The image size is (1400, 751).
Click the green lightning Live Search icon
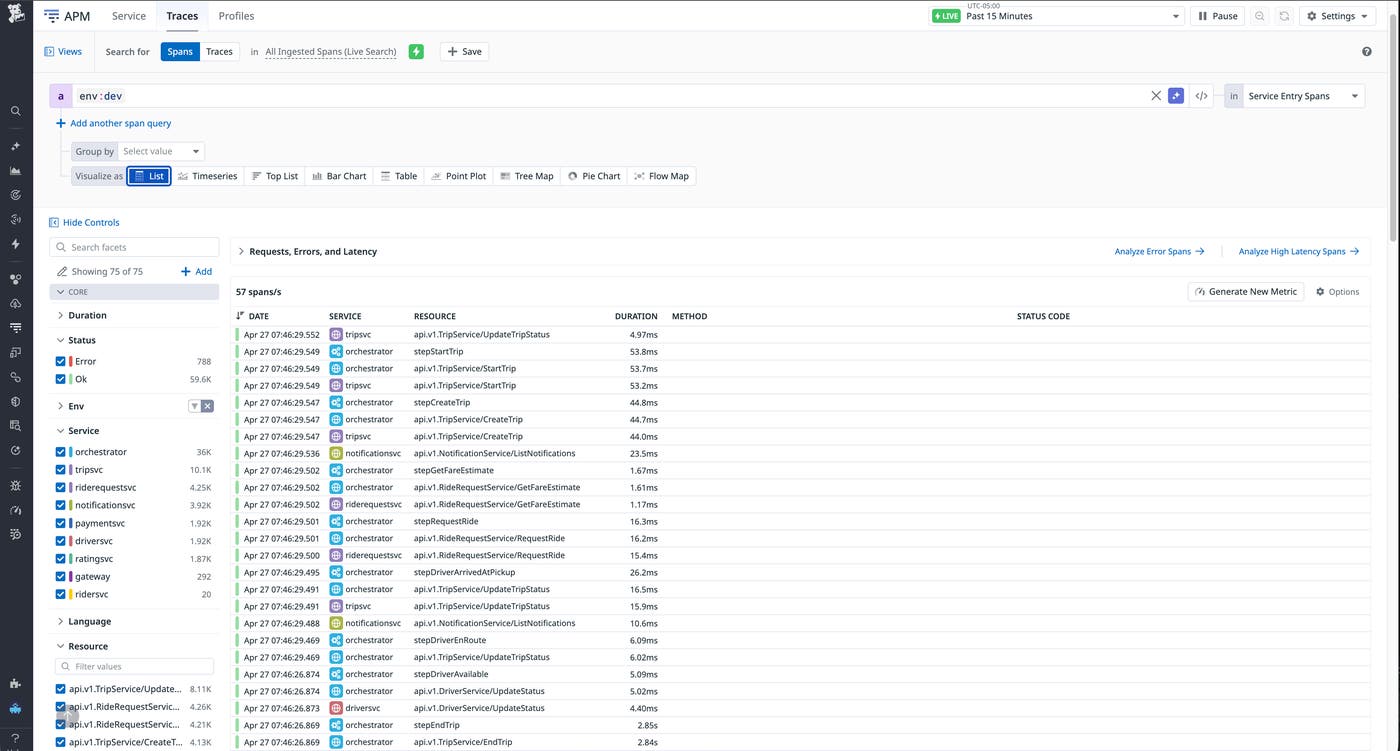[416, 51]
